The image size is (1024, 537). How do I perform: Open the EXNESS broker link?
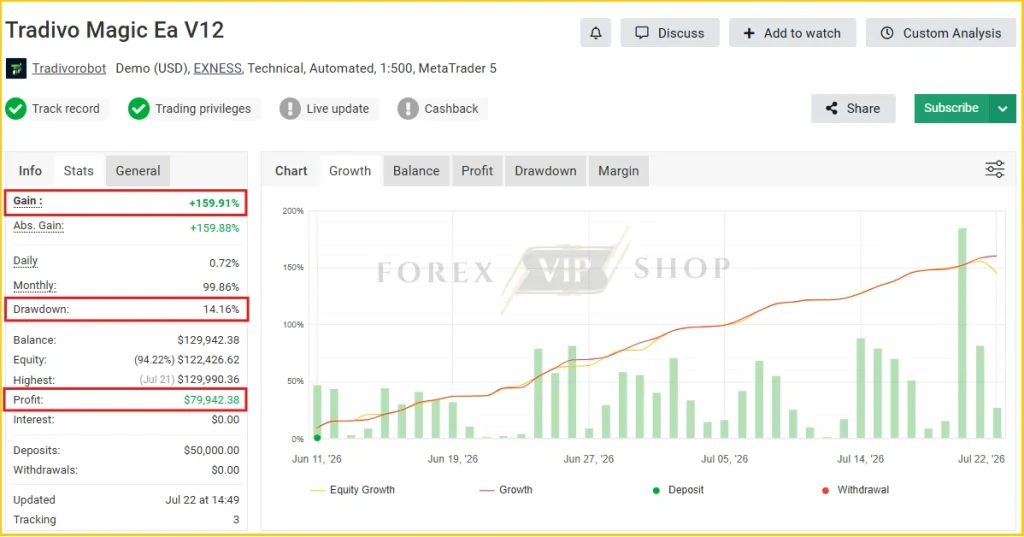217,69
